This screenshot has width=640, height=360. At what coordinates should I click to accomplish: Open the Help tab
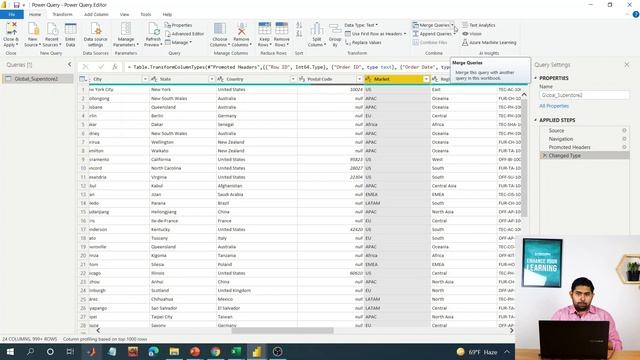click(167, 14)
